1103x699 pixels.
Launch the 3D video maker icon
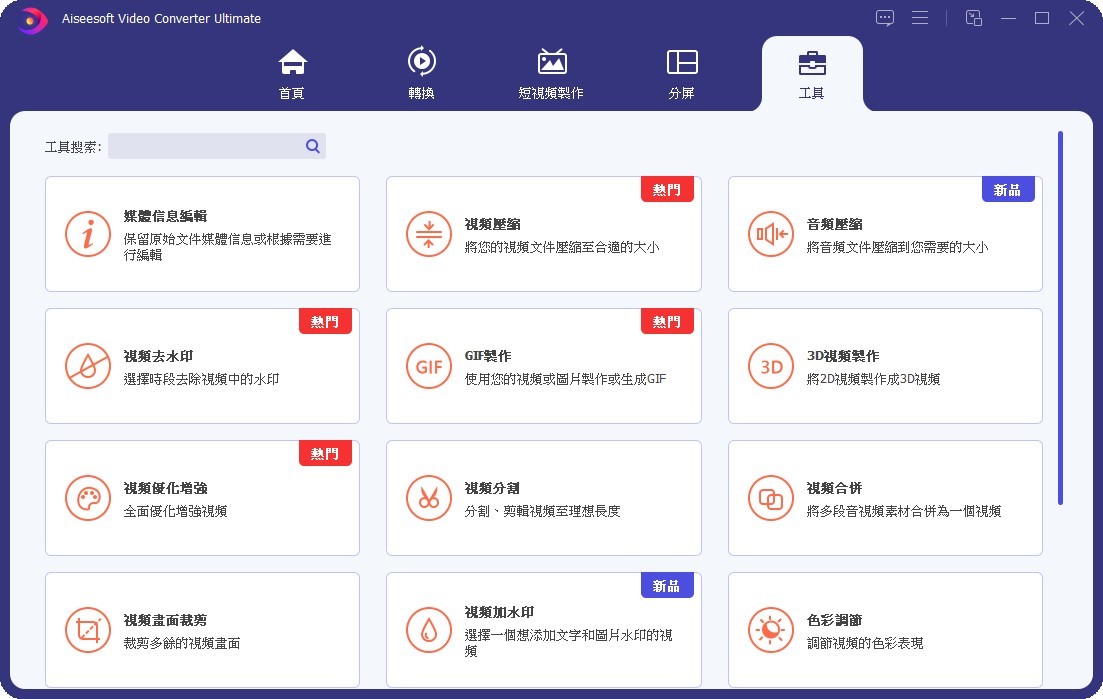771,367
